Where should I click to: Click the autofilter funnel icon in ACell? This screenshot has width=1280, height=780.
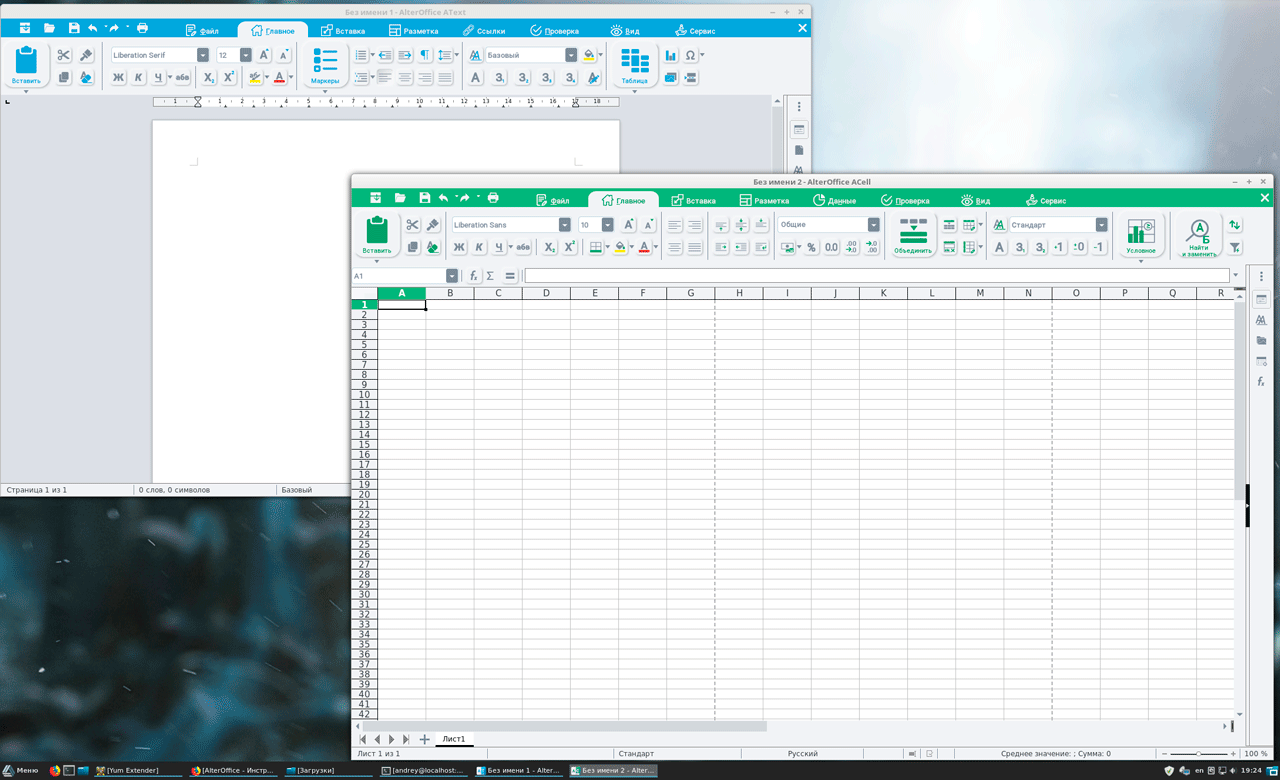pyautogui.click(x=1235, y=247)
